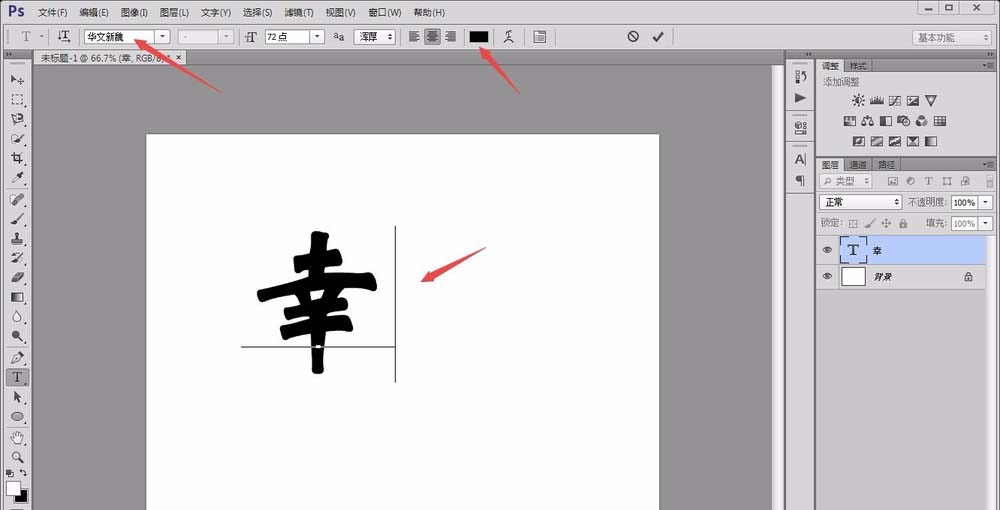
Task: Select the Path Selection tool
Action: point(17,397)
